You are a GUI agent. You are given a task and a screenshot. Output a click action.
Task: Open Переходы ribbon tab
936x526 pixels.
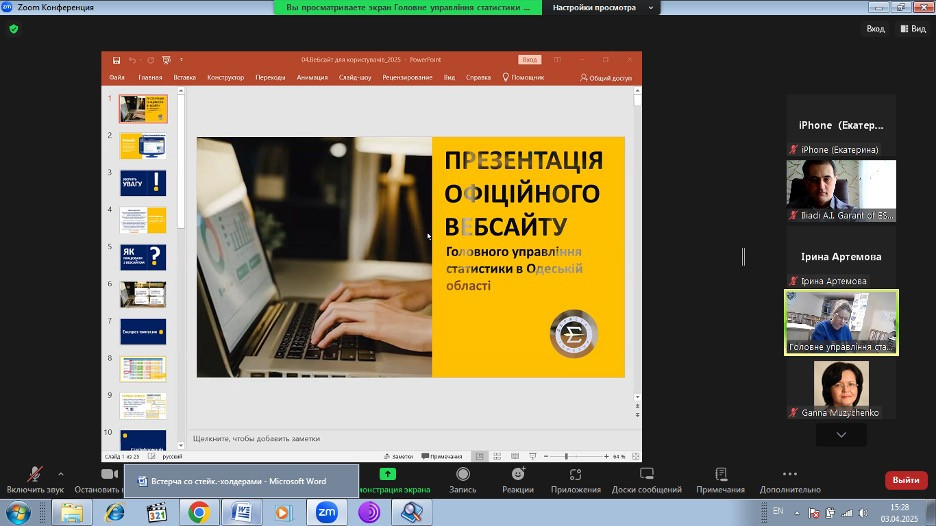pos(270,78)
